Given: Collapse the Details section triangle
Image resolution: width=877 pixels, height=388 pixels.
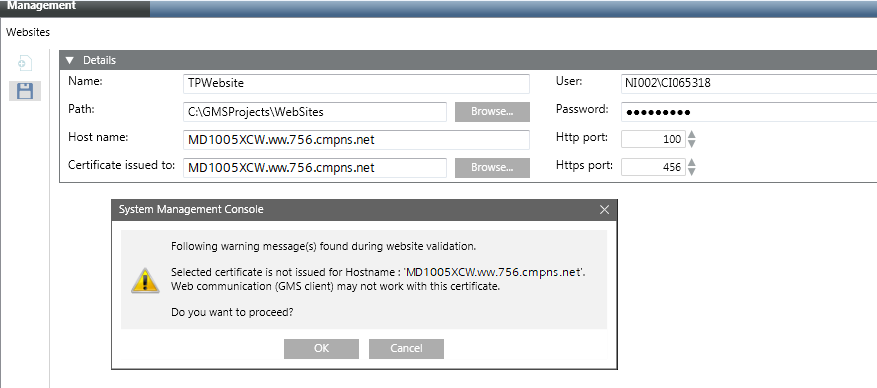Looking at the screenshot, I should [69, 60].
